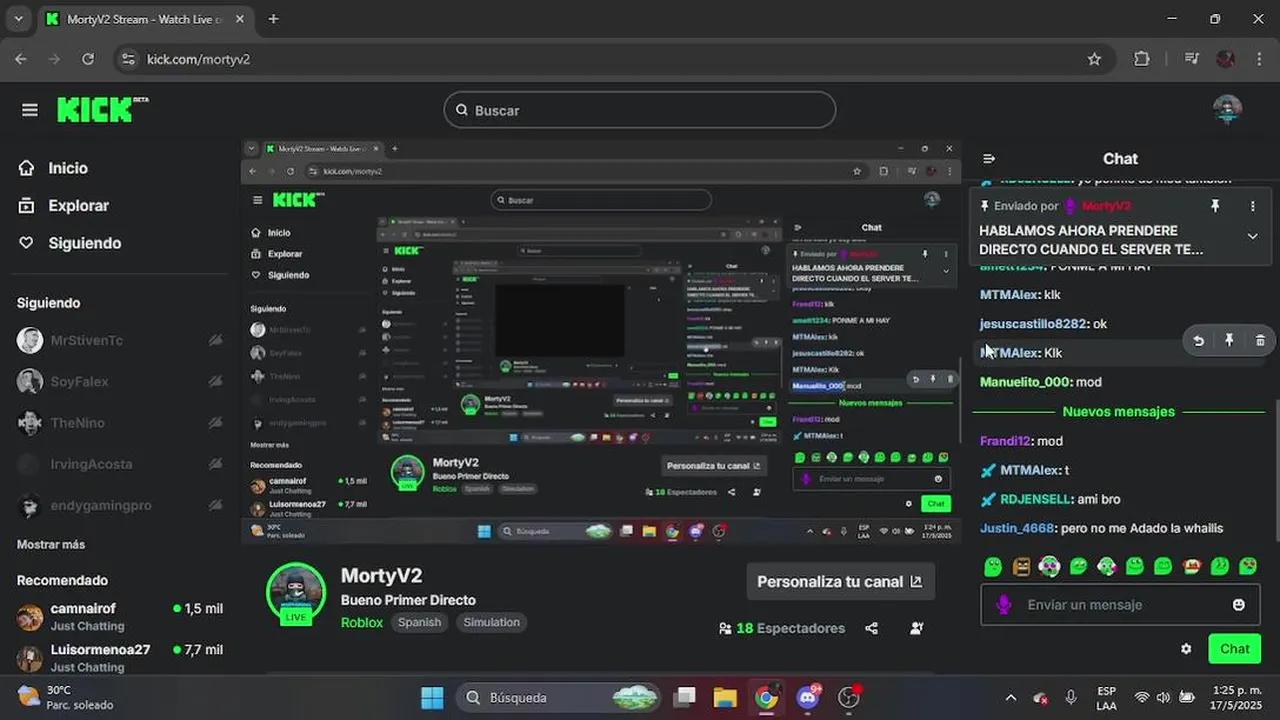
Task: Click the heart-eyes green emote in the emote row
Action: click(x=1248, y=567)
